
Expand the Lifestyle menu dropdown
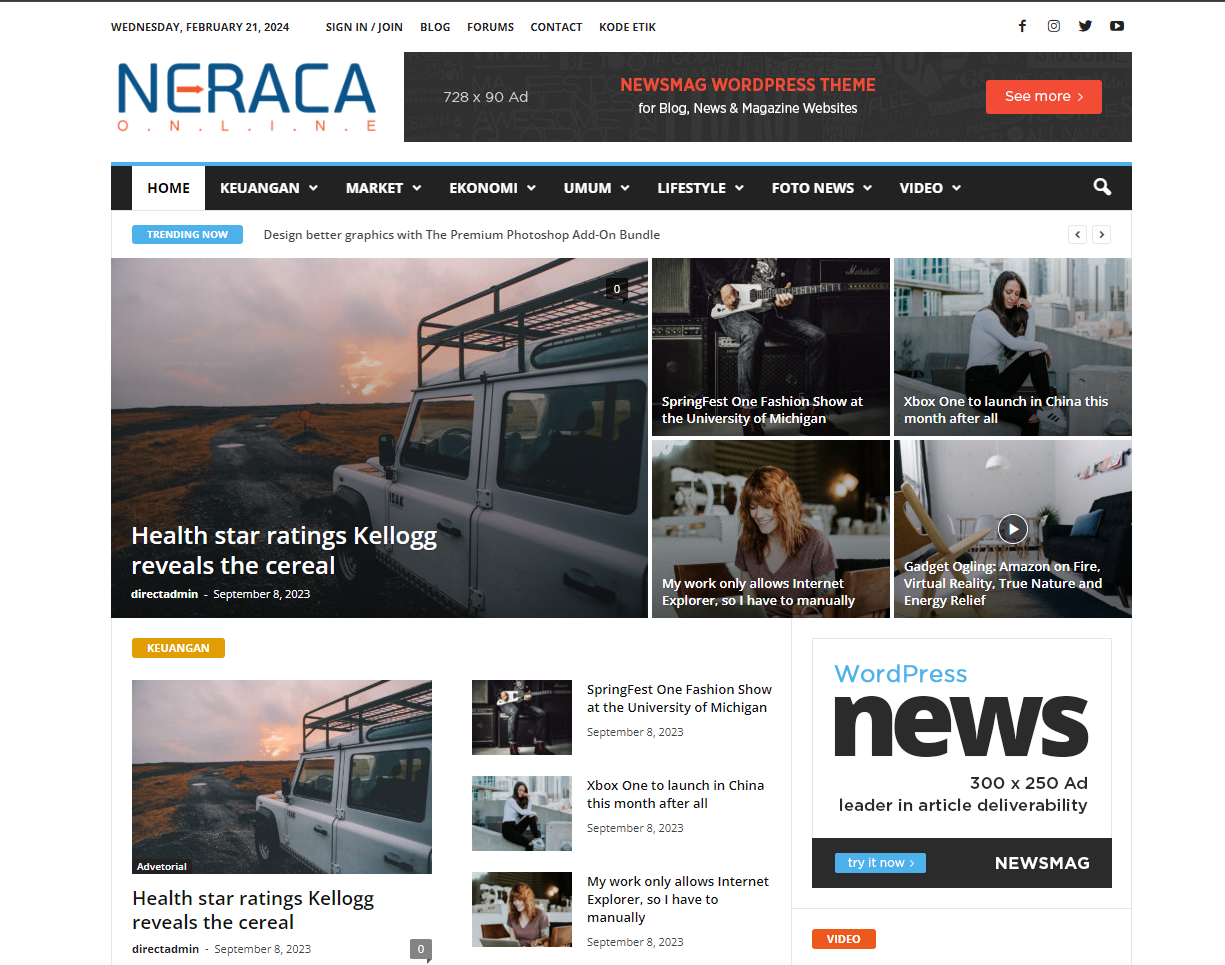coord(700,188)
